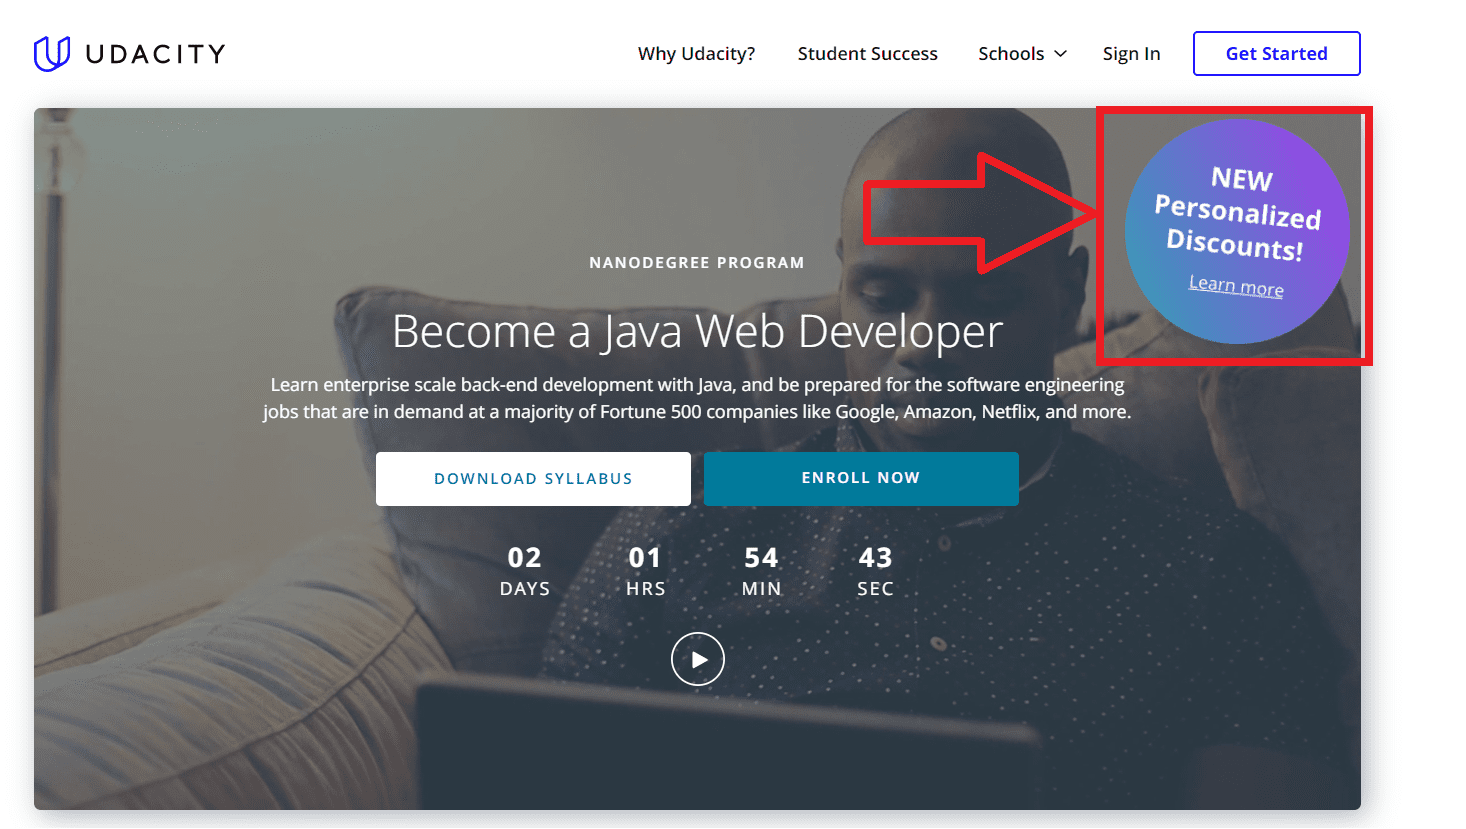1466x829 pixels.
Task: Open the Learn more link inside discount badge
Action: 1236,286
